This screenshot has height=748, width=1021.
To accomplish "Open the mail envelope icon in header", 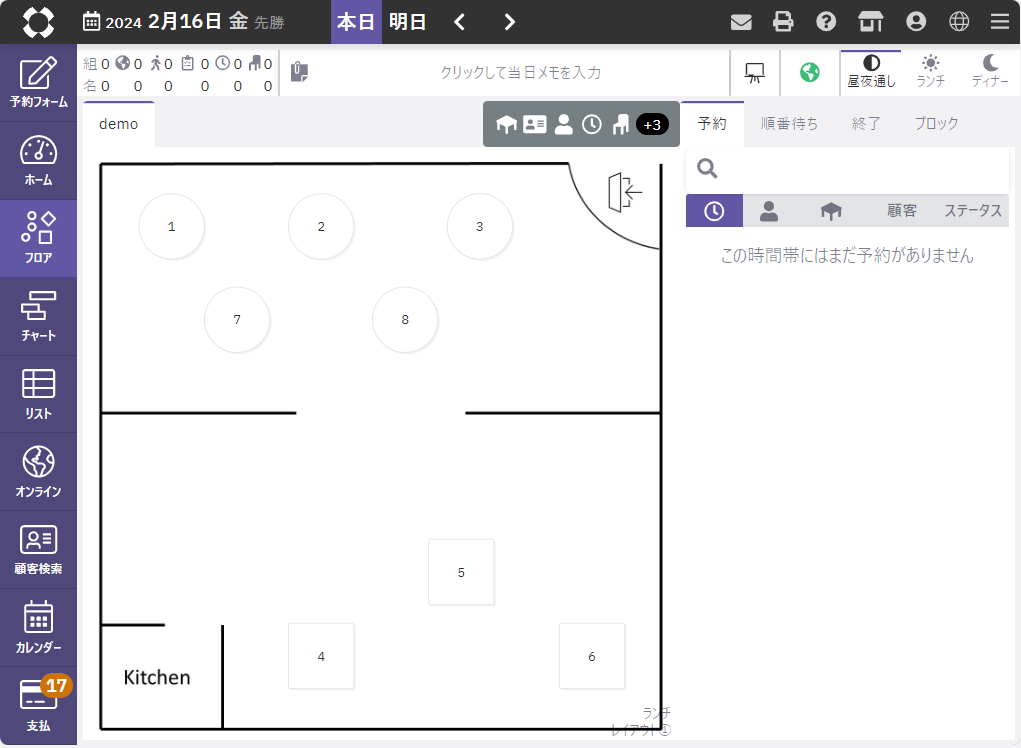I will point(741,22).
